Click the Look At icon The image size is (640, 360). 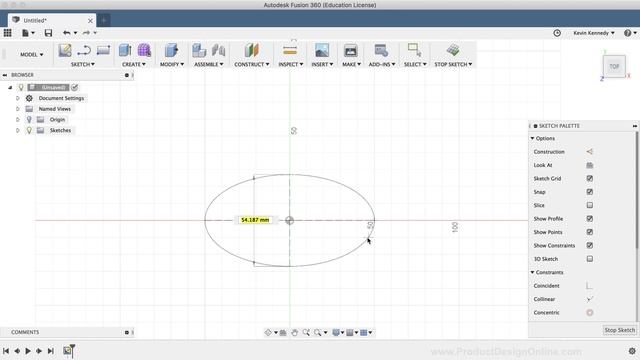point(589,165)
